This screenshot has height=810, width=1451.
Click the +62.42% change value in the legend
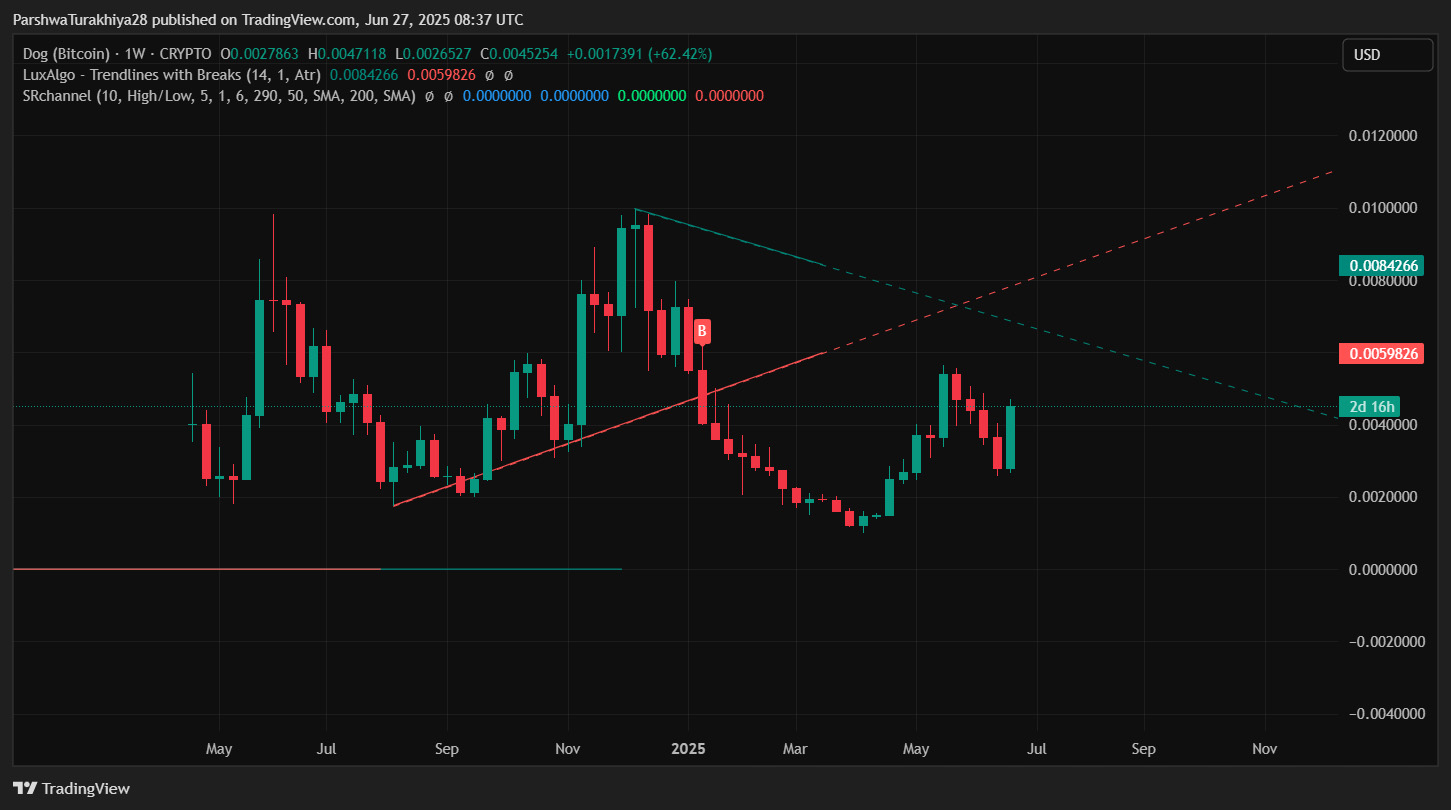680,53
